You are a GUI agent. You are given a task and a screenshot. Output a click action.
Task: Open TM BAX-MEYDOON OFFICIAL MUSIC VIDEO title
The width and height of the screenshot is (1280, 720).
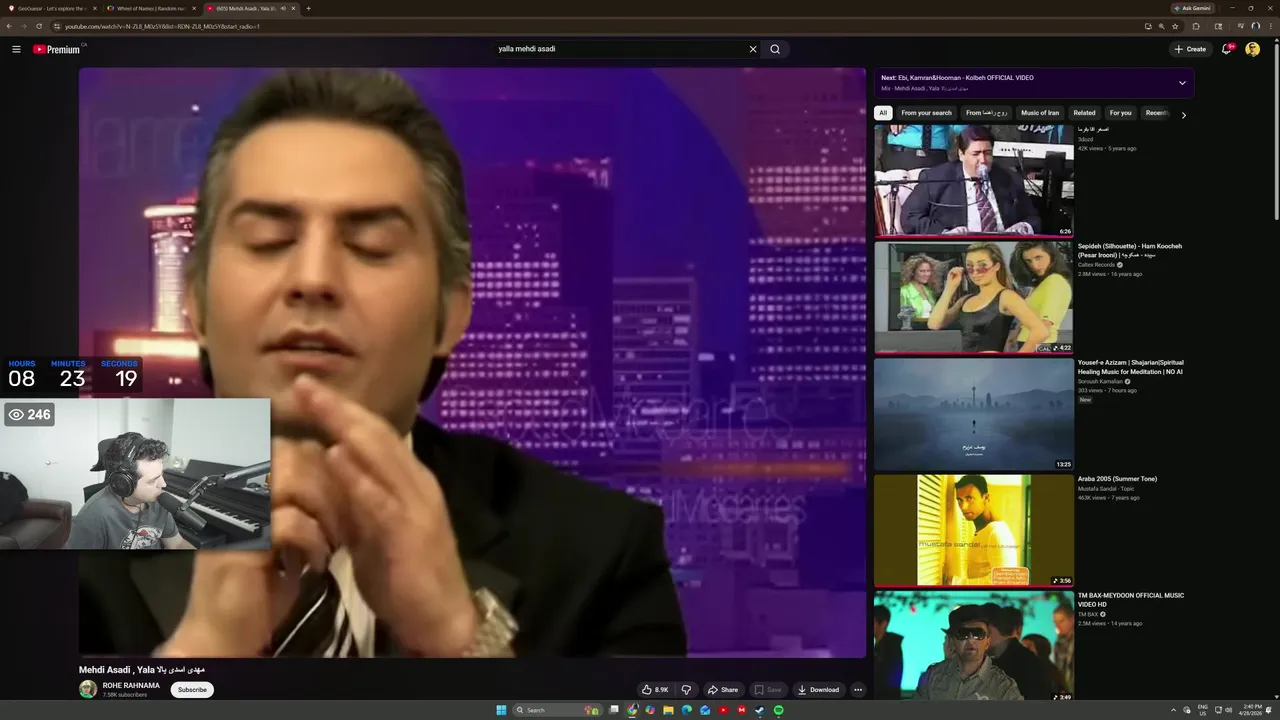click(1131, 600)
